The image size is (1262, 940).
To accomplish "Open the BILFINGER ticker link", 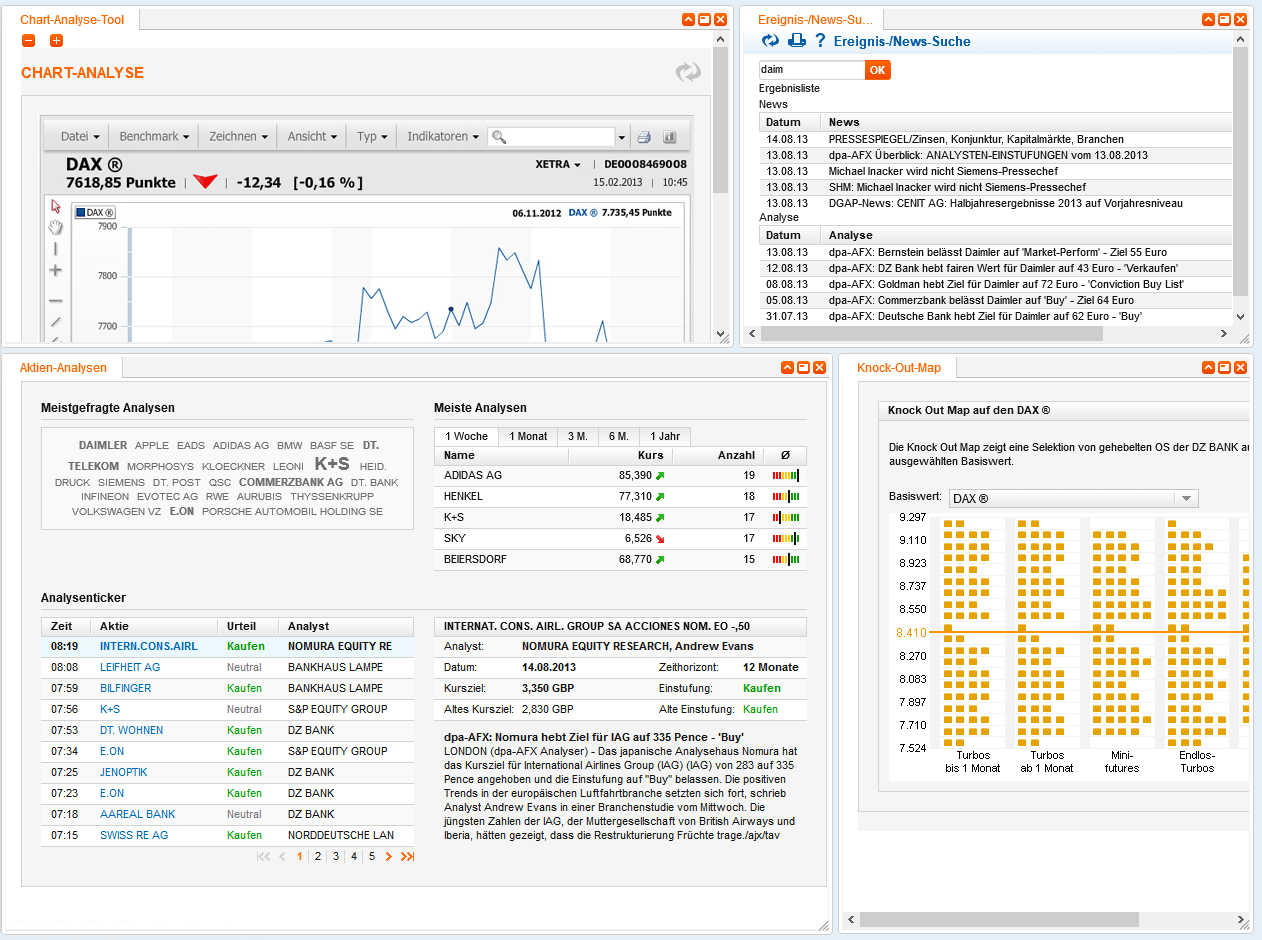I will coord(126,688).
